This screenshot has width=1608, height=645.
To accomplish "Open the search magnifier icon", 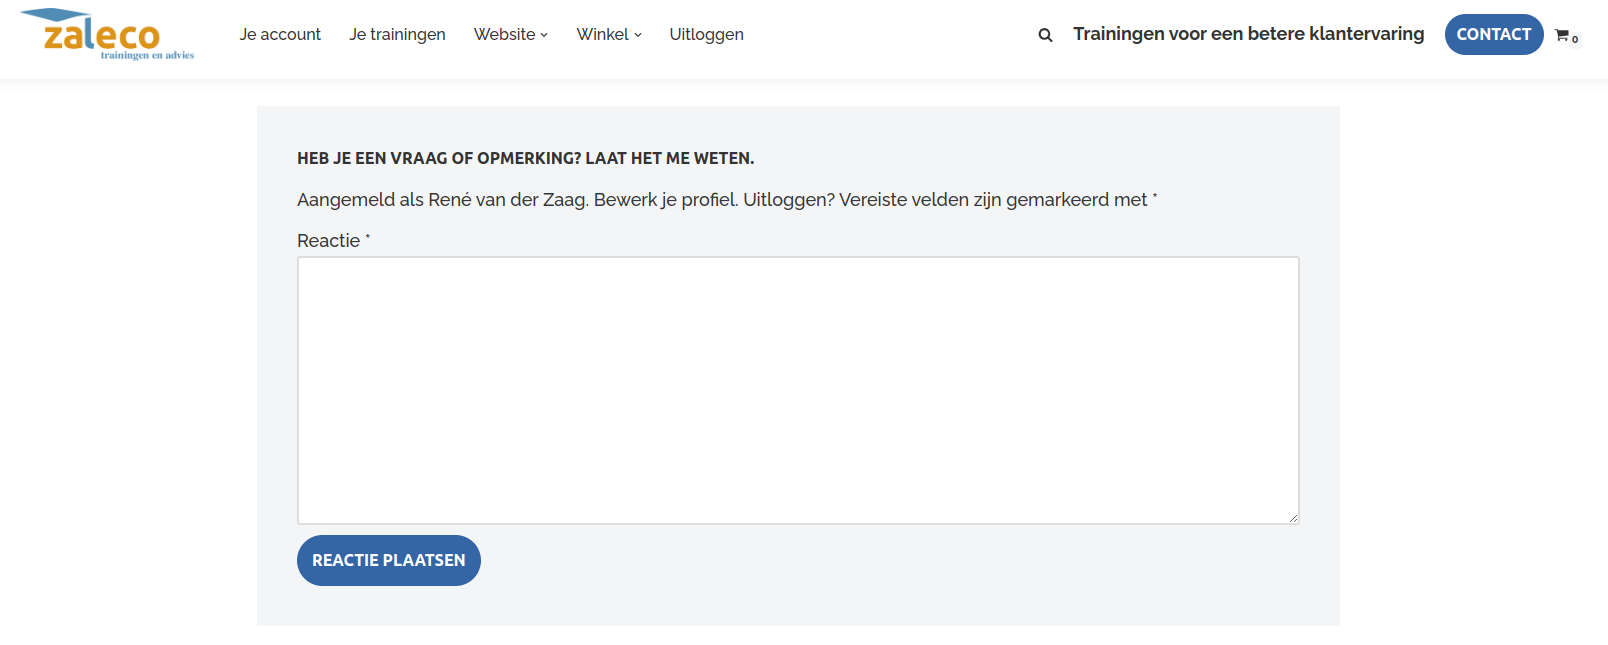I will point(1045,35).
